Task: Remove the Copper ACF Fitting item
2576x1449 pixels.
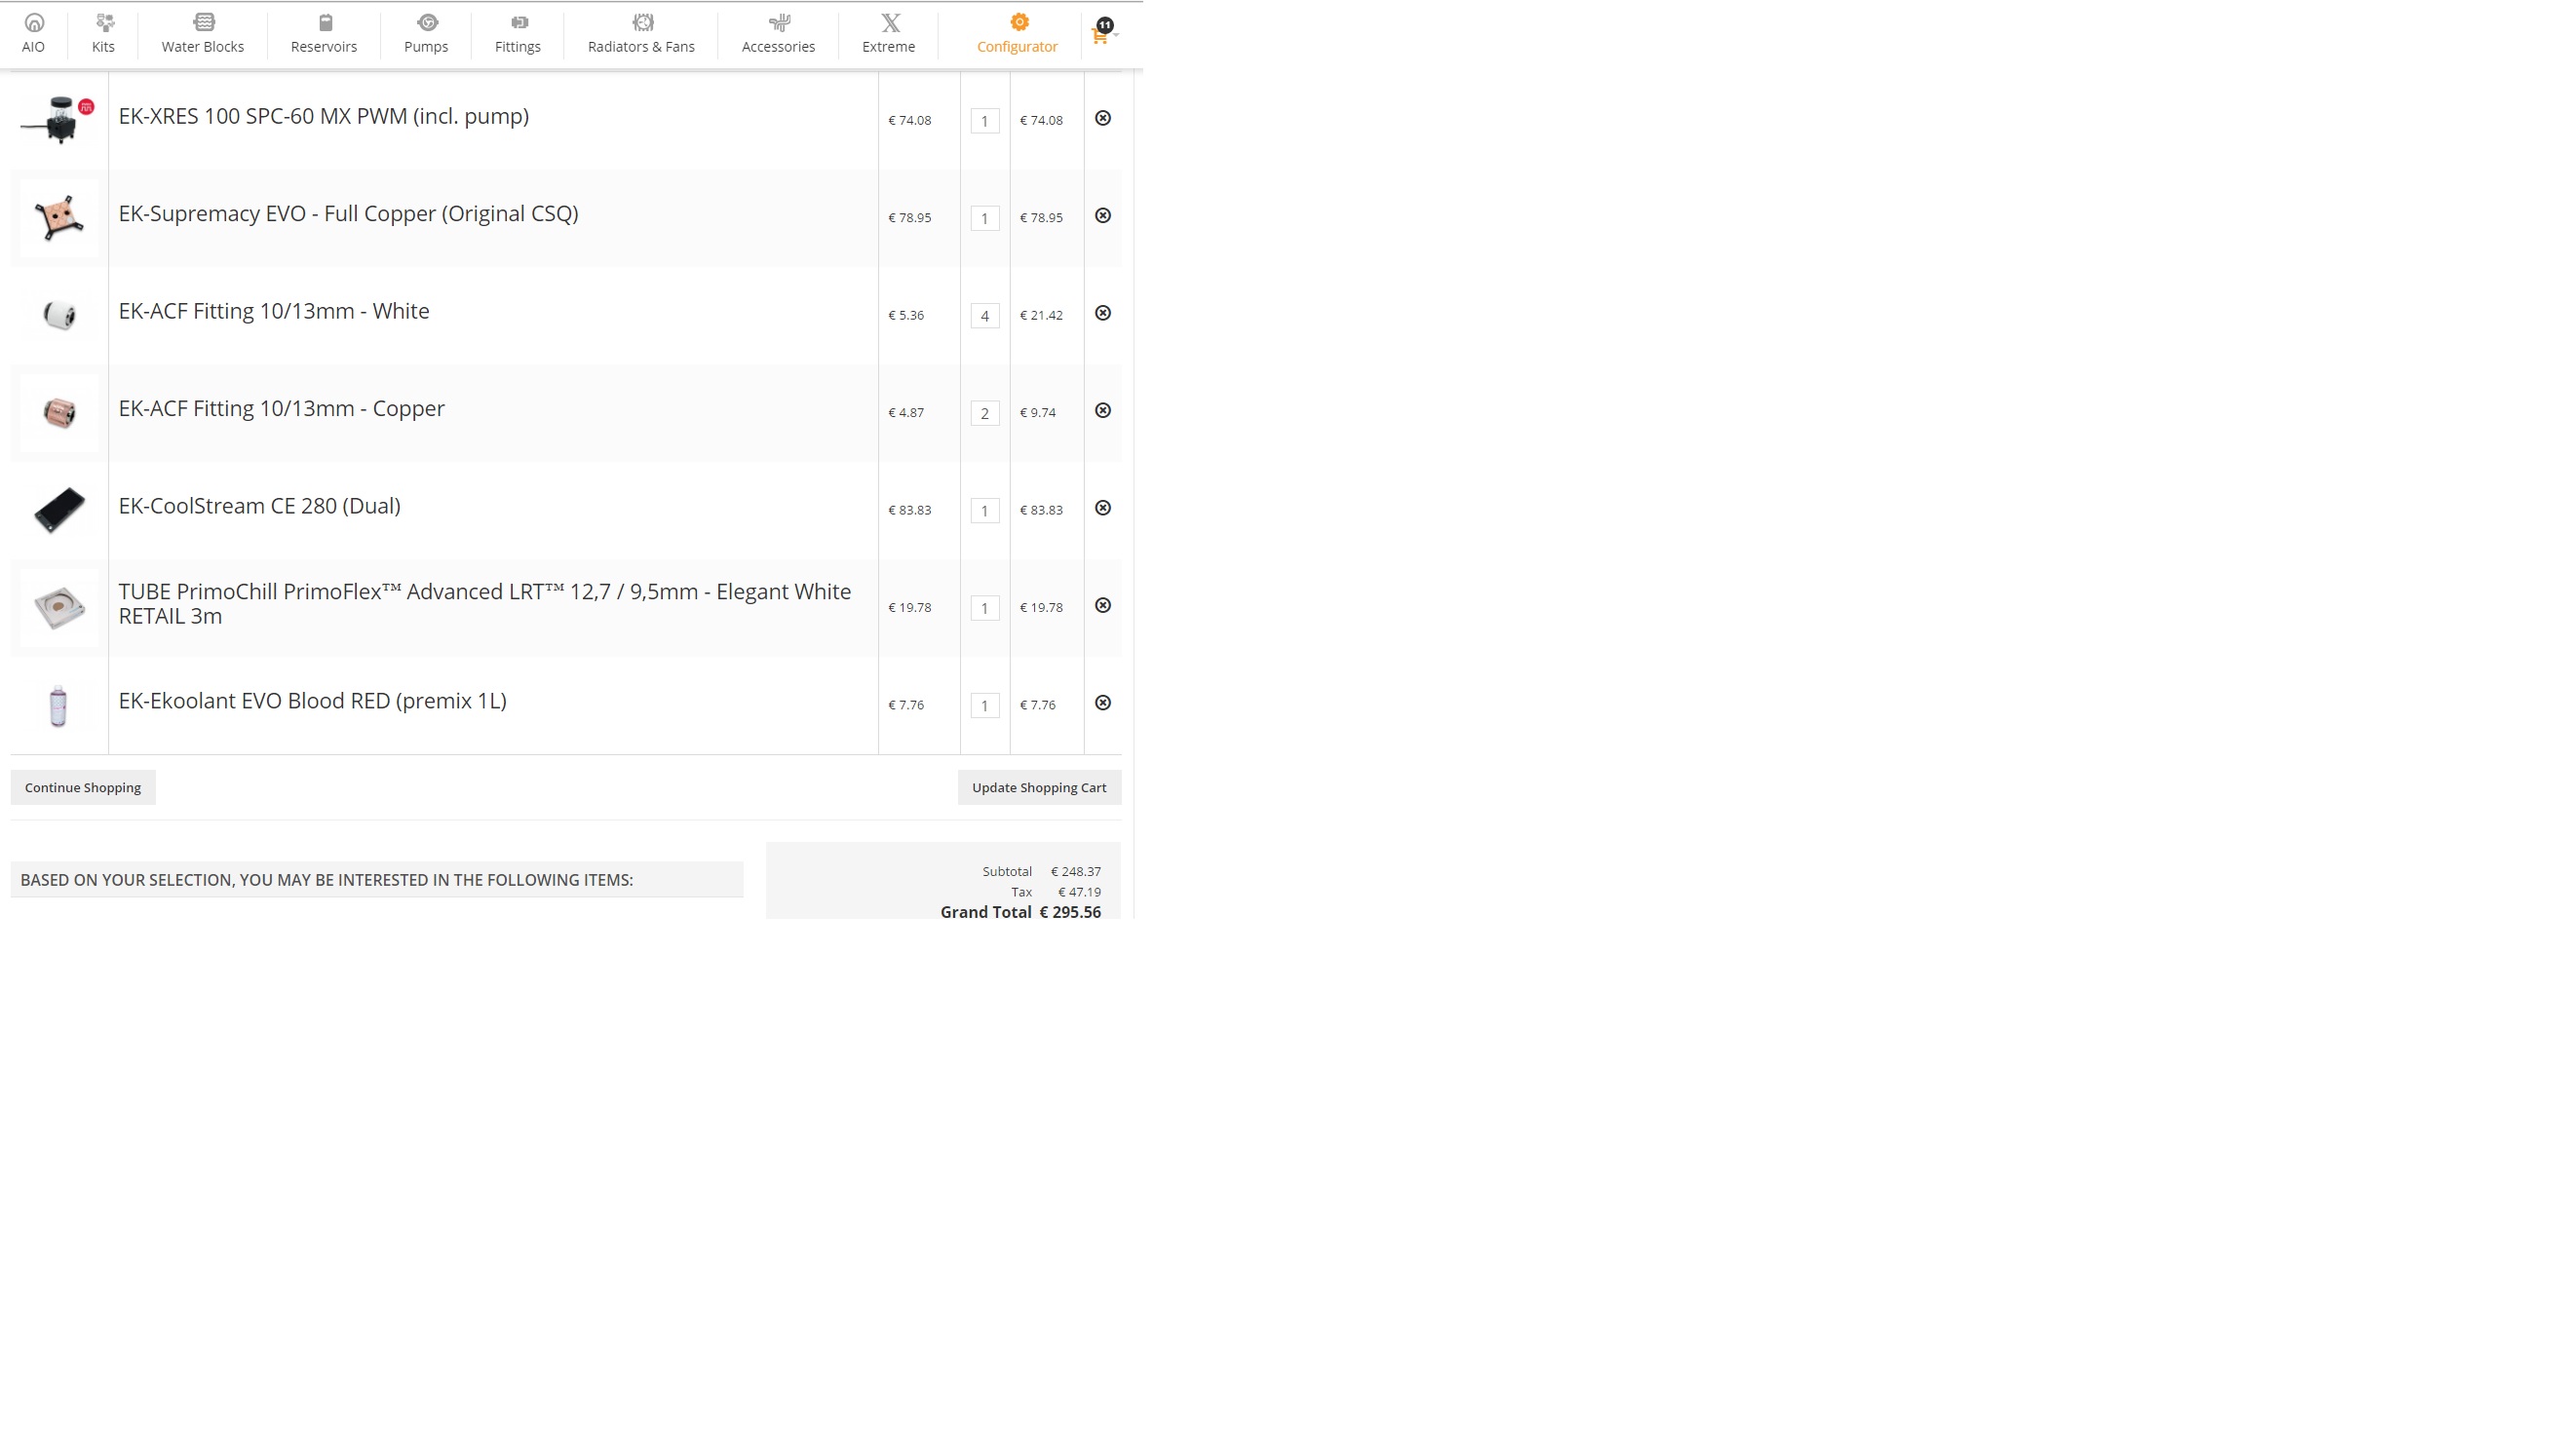Action: 1103,411
